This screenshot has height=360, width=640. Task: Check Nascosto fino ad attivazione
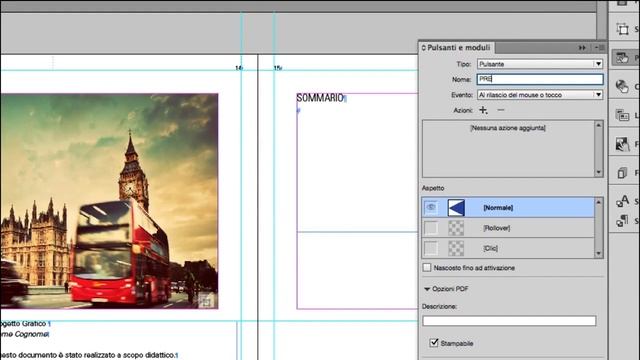tap(427, 267)
